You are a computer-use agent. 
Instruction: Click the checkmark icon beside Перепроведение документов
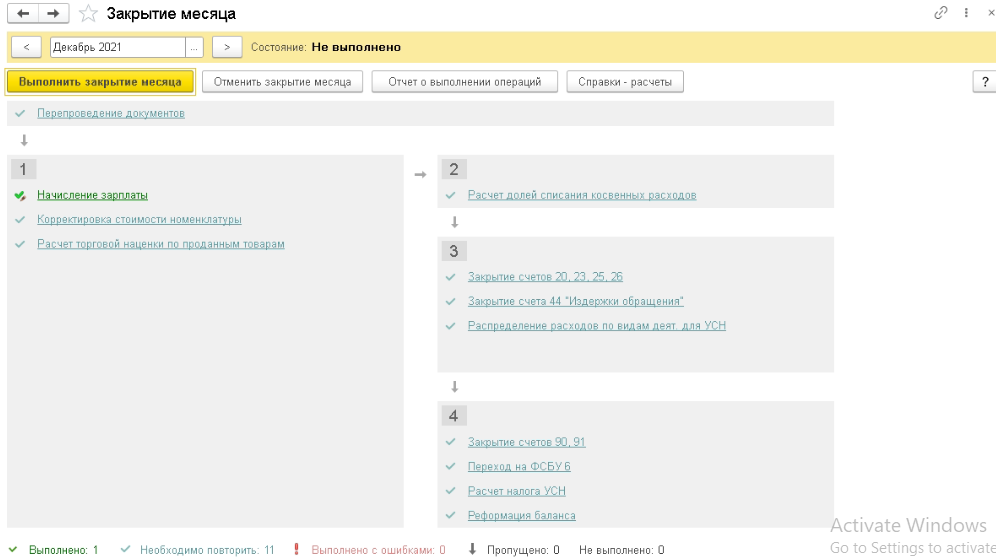(x=20, y=114)
